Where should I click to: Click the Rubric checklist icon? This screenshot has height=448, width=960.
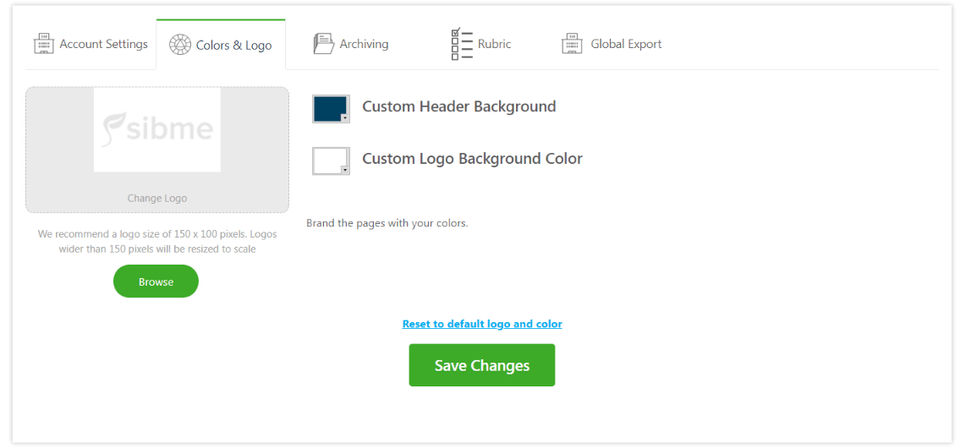(462, 43)
